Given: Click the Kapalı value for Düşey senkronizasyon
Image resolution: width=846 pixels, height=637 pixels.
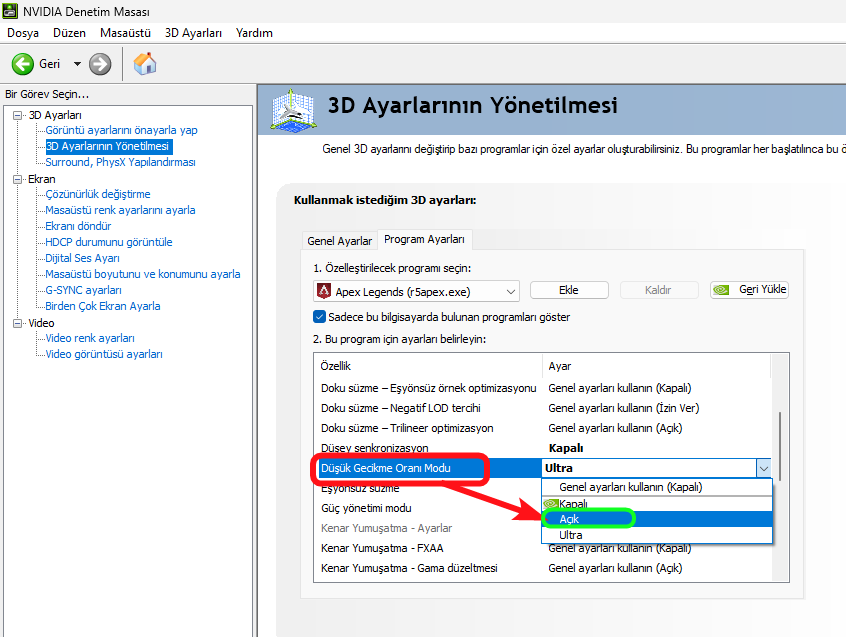Looking at the screenshot, I should (565, 448).
